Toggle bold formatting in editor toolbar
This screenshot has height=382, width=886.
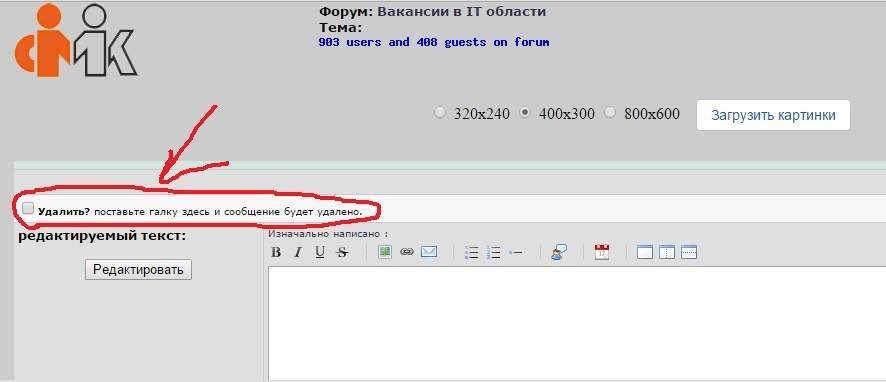point(276,253)
